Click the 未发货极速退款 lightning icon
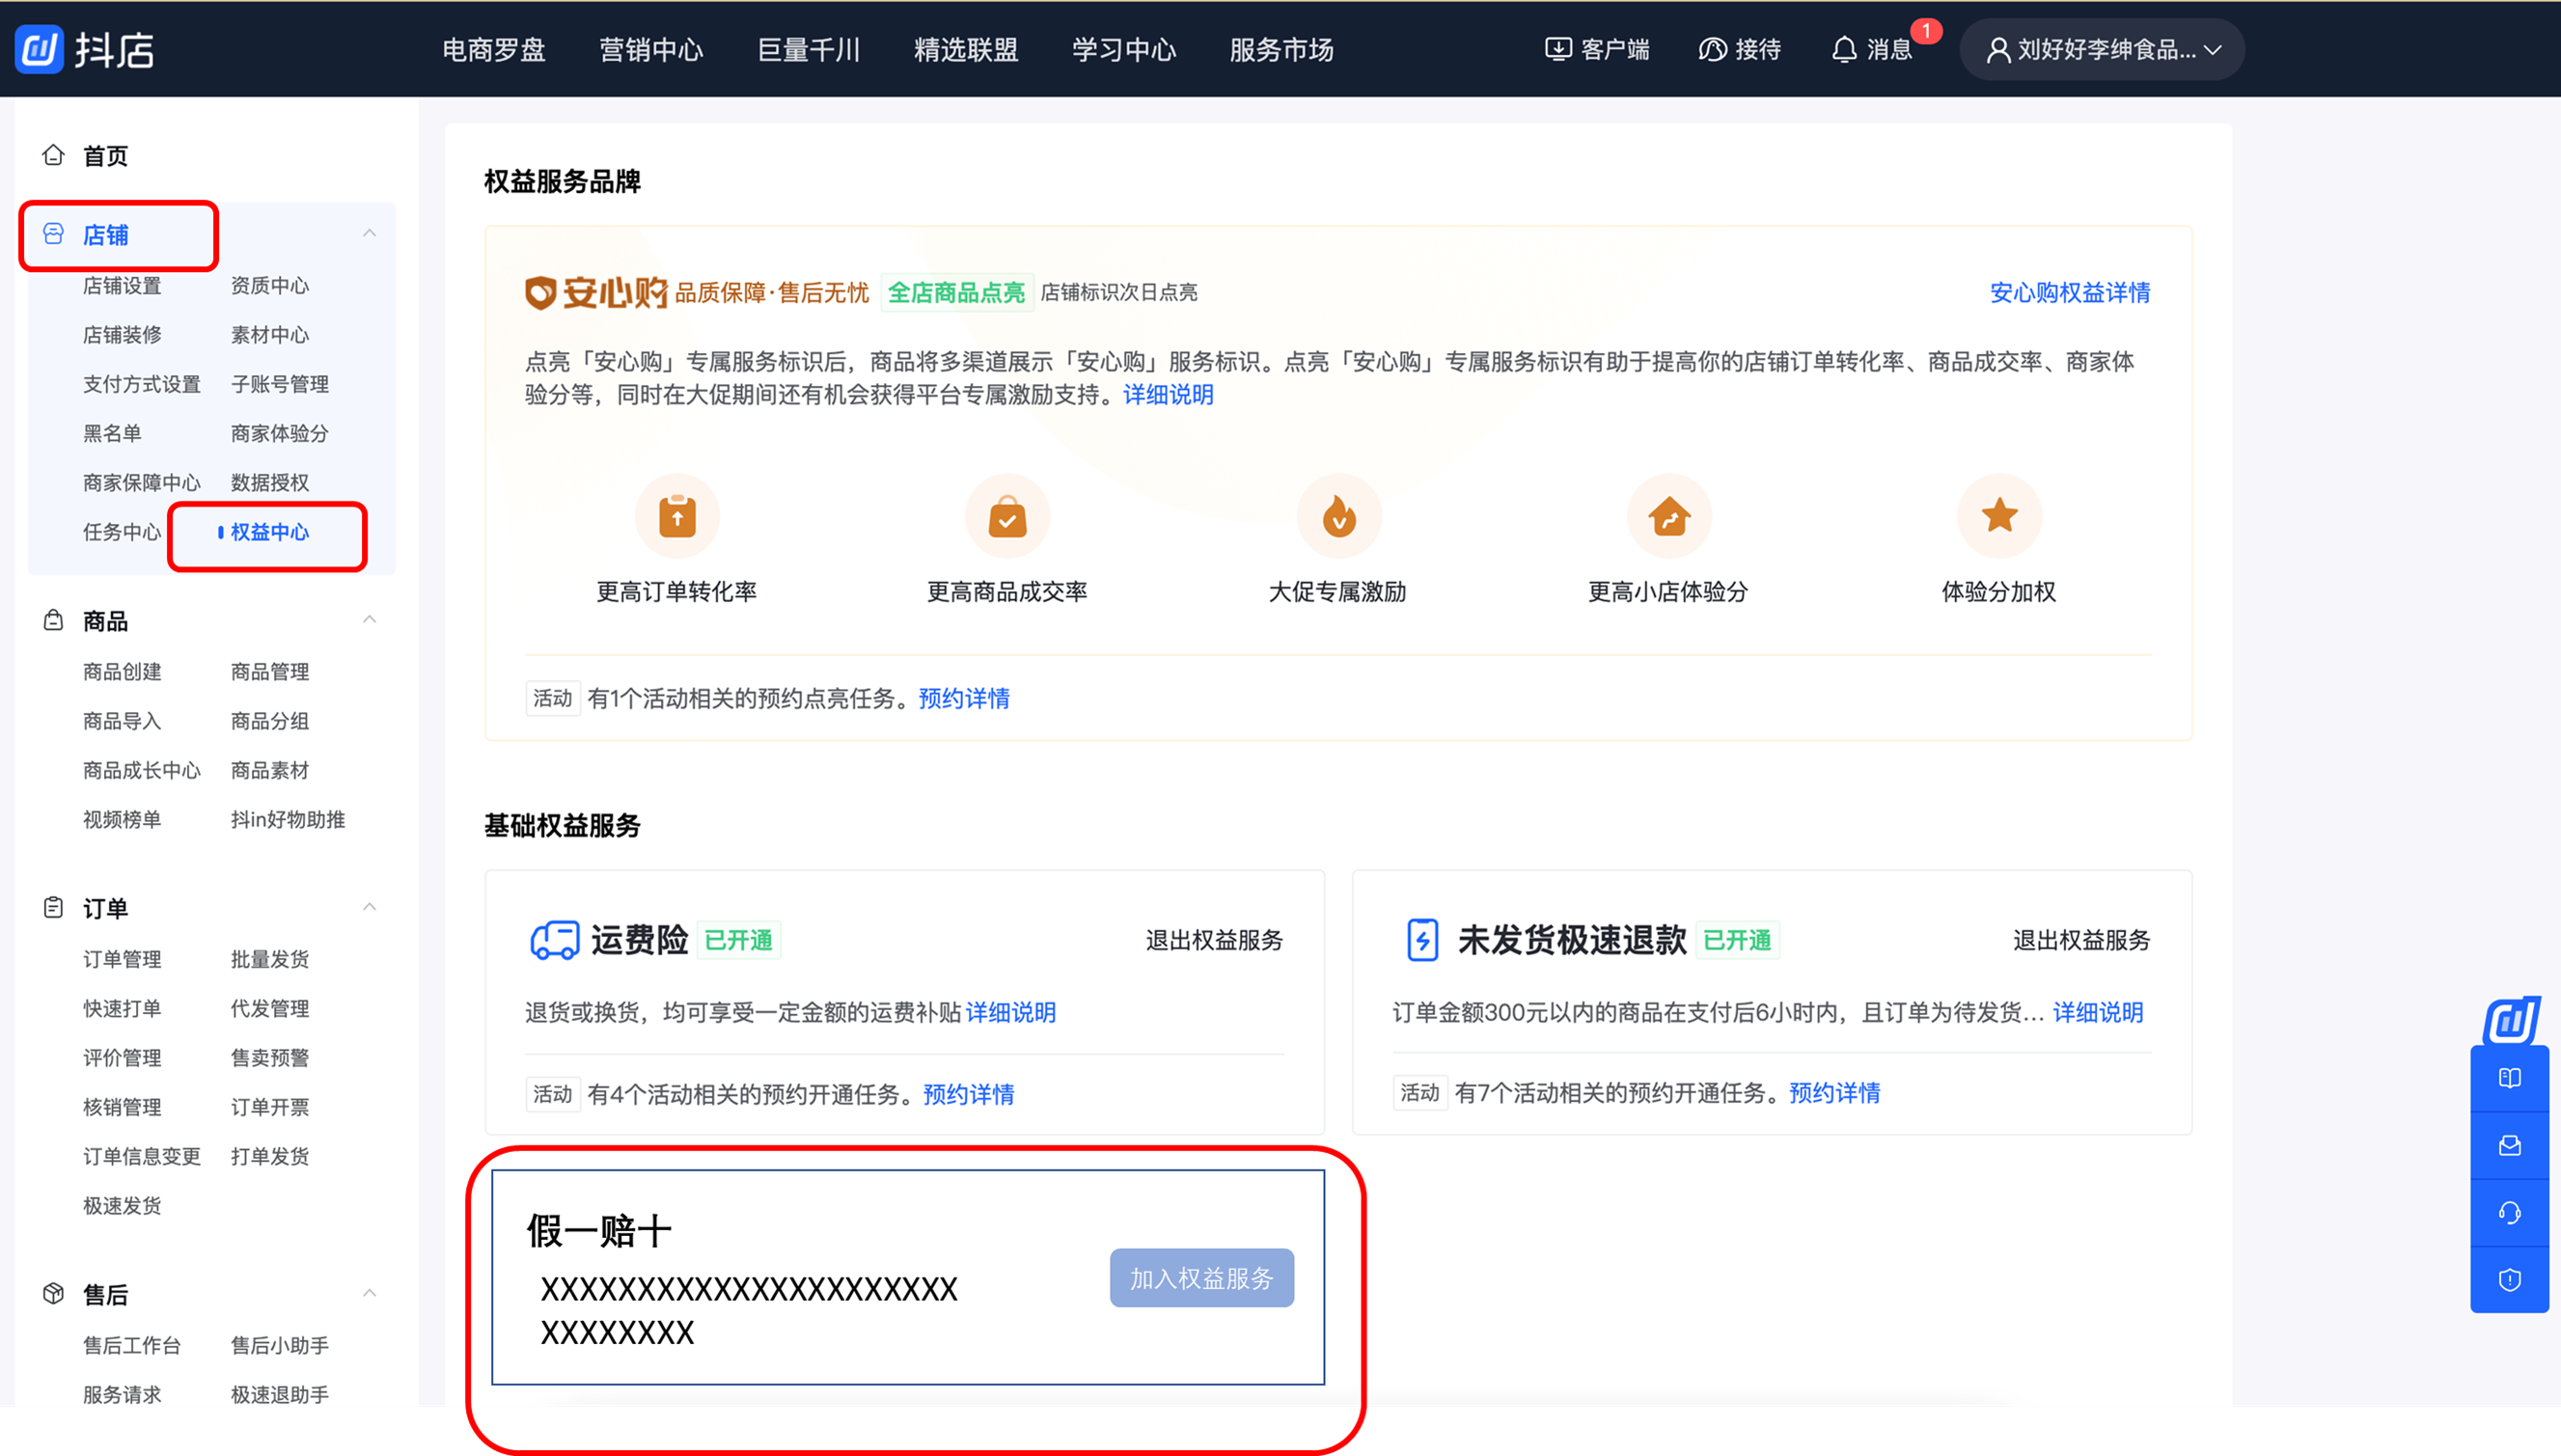The height and width of the screenshot is (1456, 2561). [1422, 939]
